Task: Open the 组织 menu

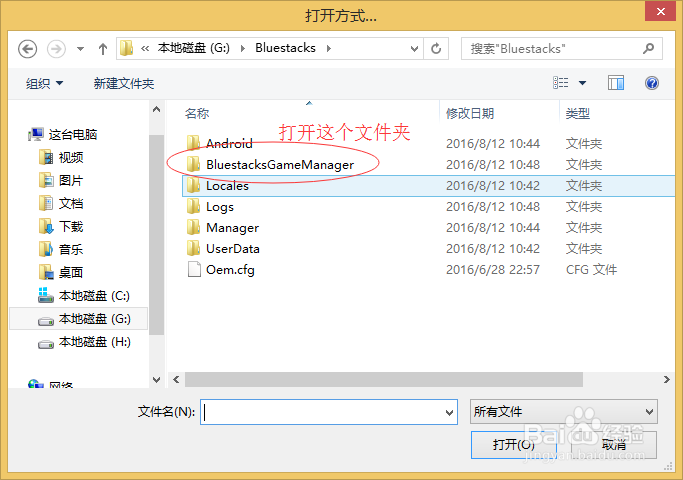Action: pyautogui.click(x=44, y=83)
